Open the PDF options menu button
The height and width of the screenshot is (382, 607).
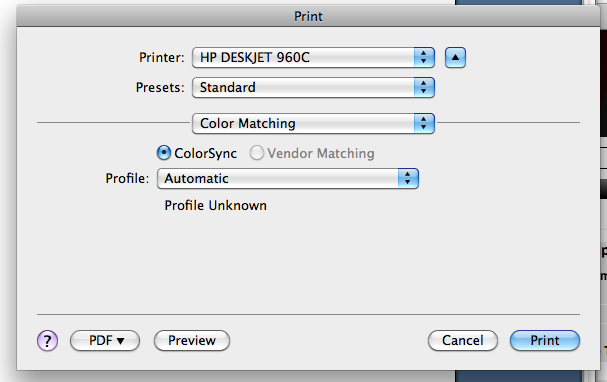105,341
